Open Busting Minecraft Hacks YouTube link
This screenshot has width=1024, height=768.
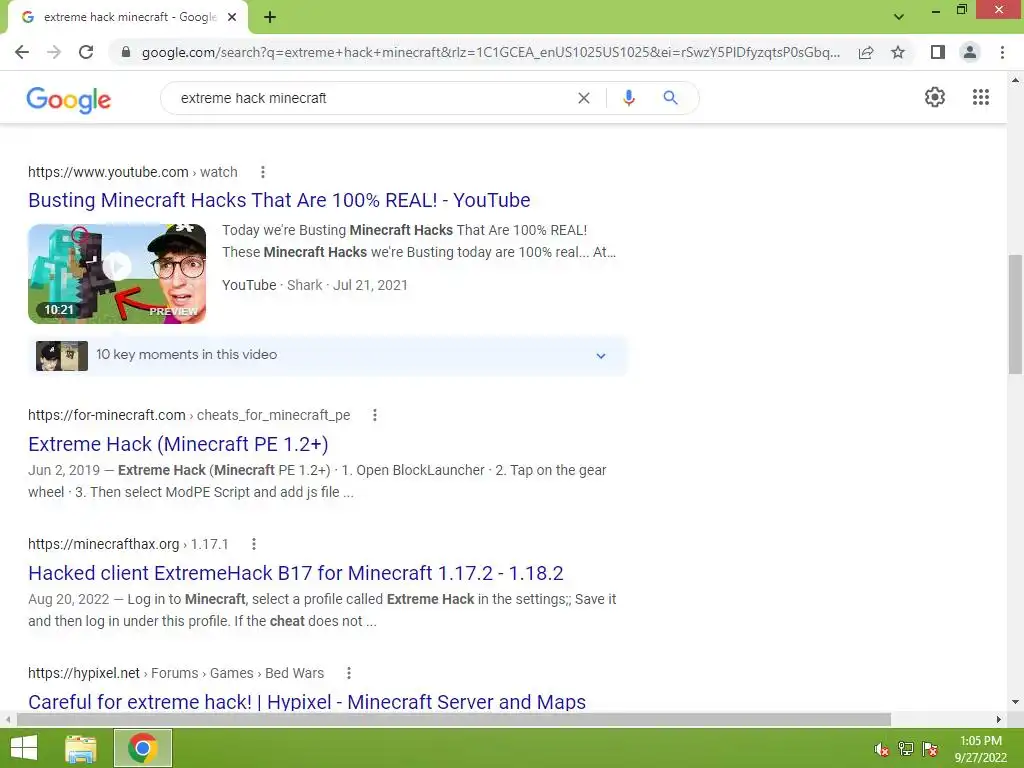coord(279,200)
